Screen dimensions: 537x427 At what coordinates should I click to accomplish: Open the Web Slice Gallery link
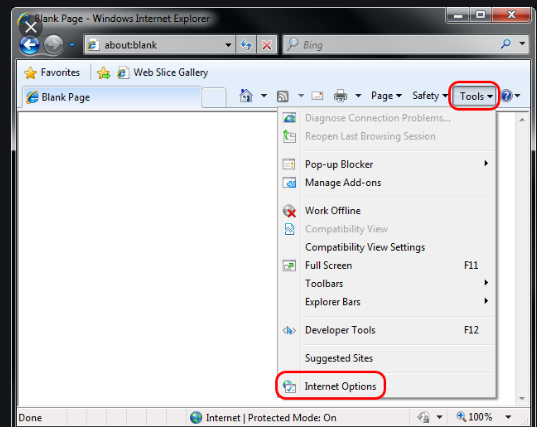click(x=163, y=73)
